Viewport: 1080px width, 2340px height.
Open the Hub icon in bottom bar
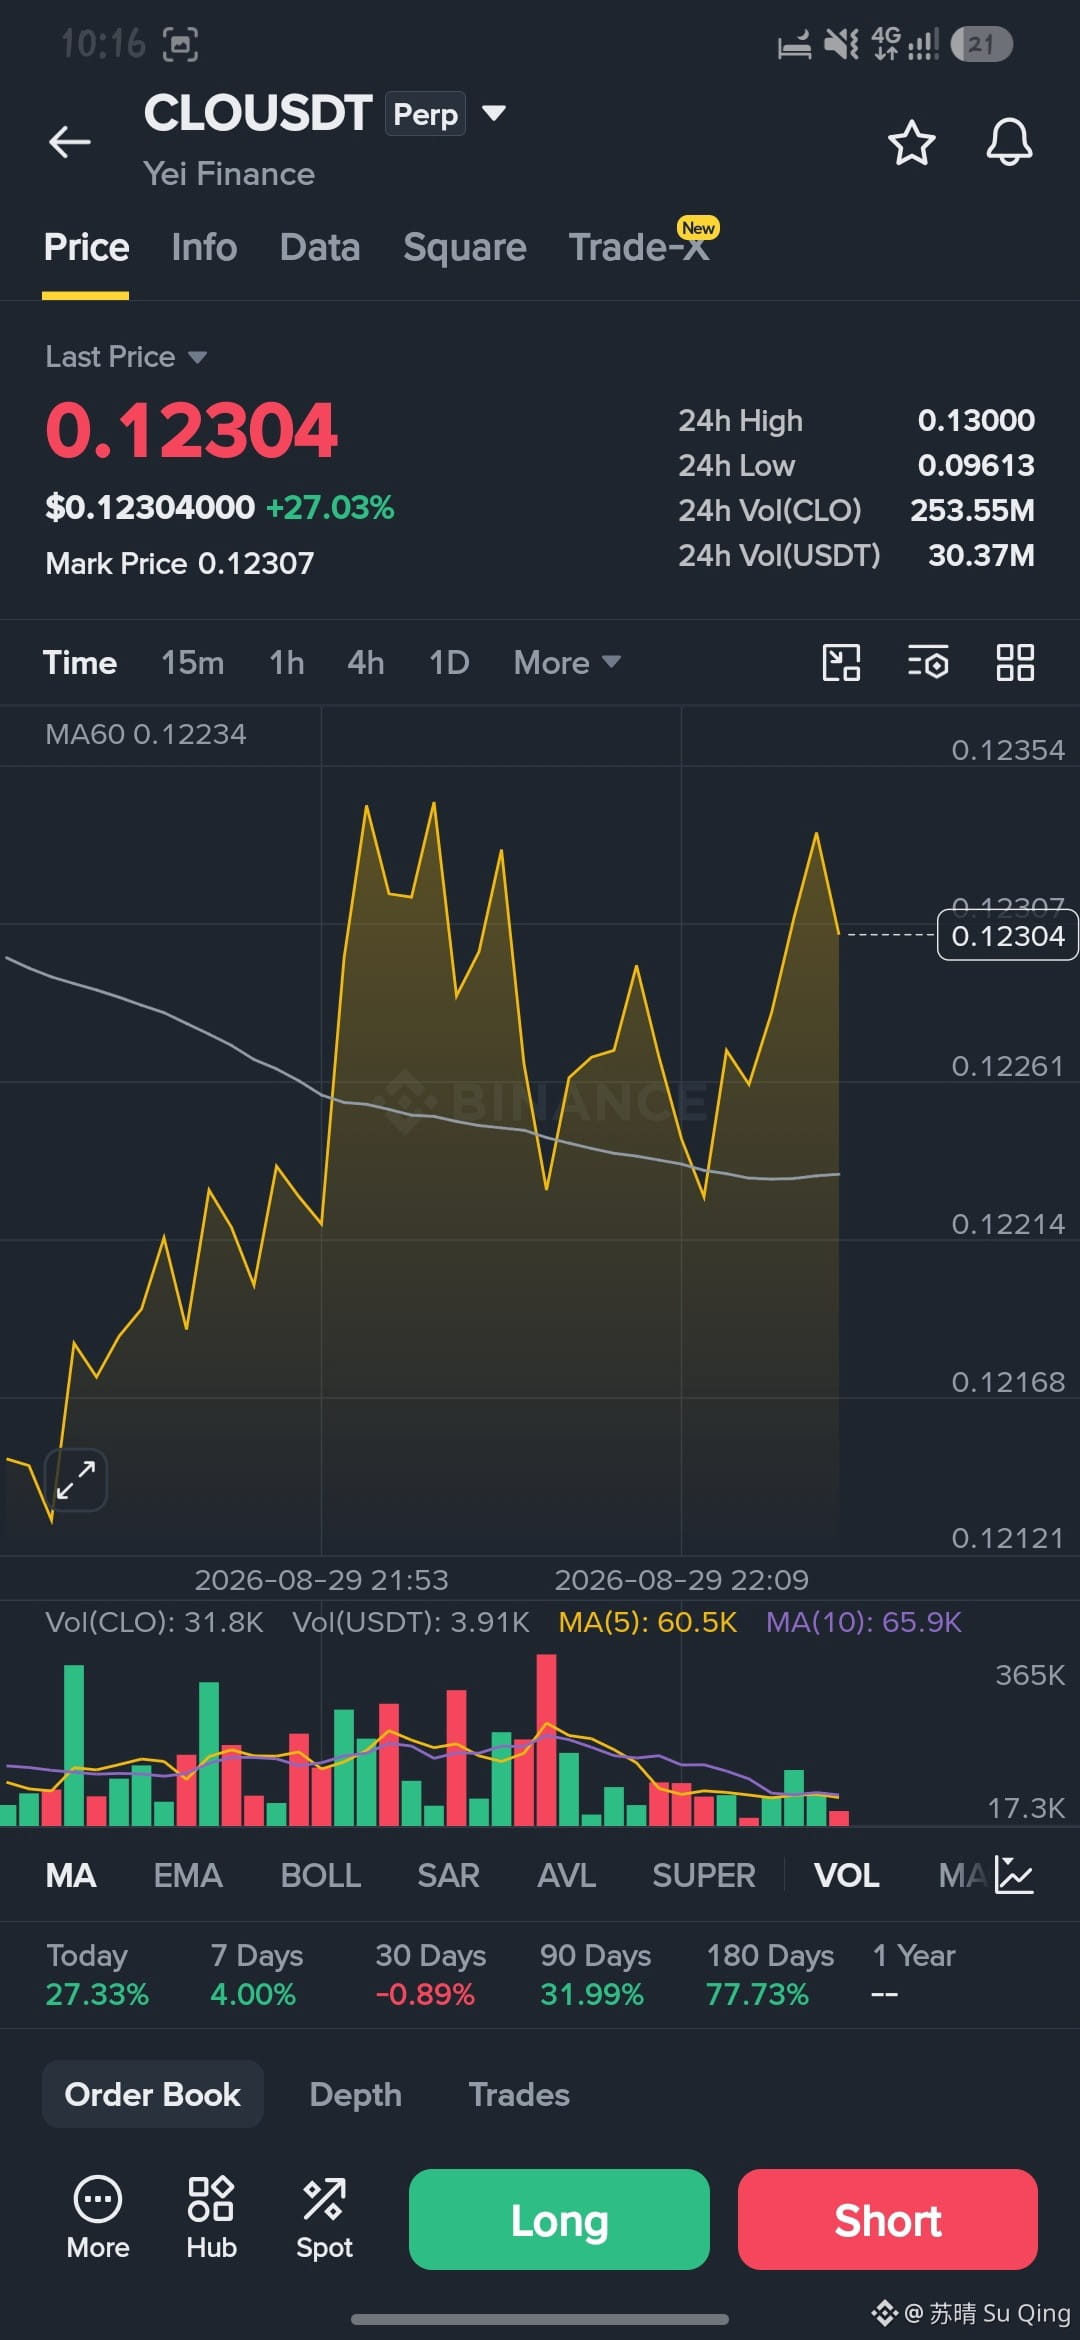211,2219
